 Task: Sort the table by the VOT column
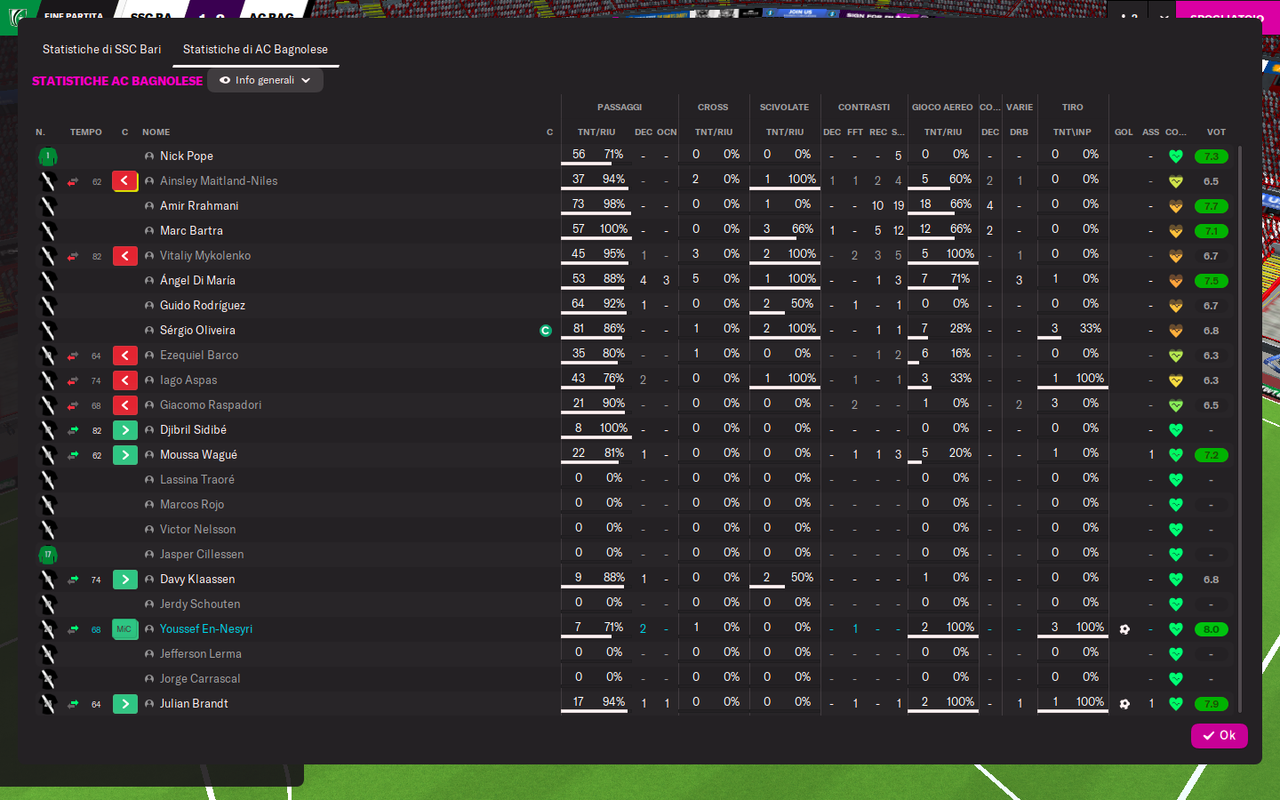tap(1216, 132)
